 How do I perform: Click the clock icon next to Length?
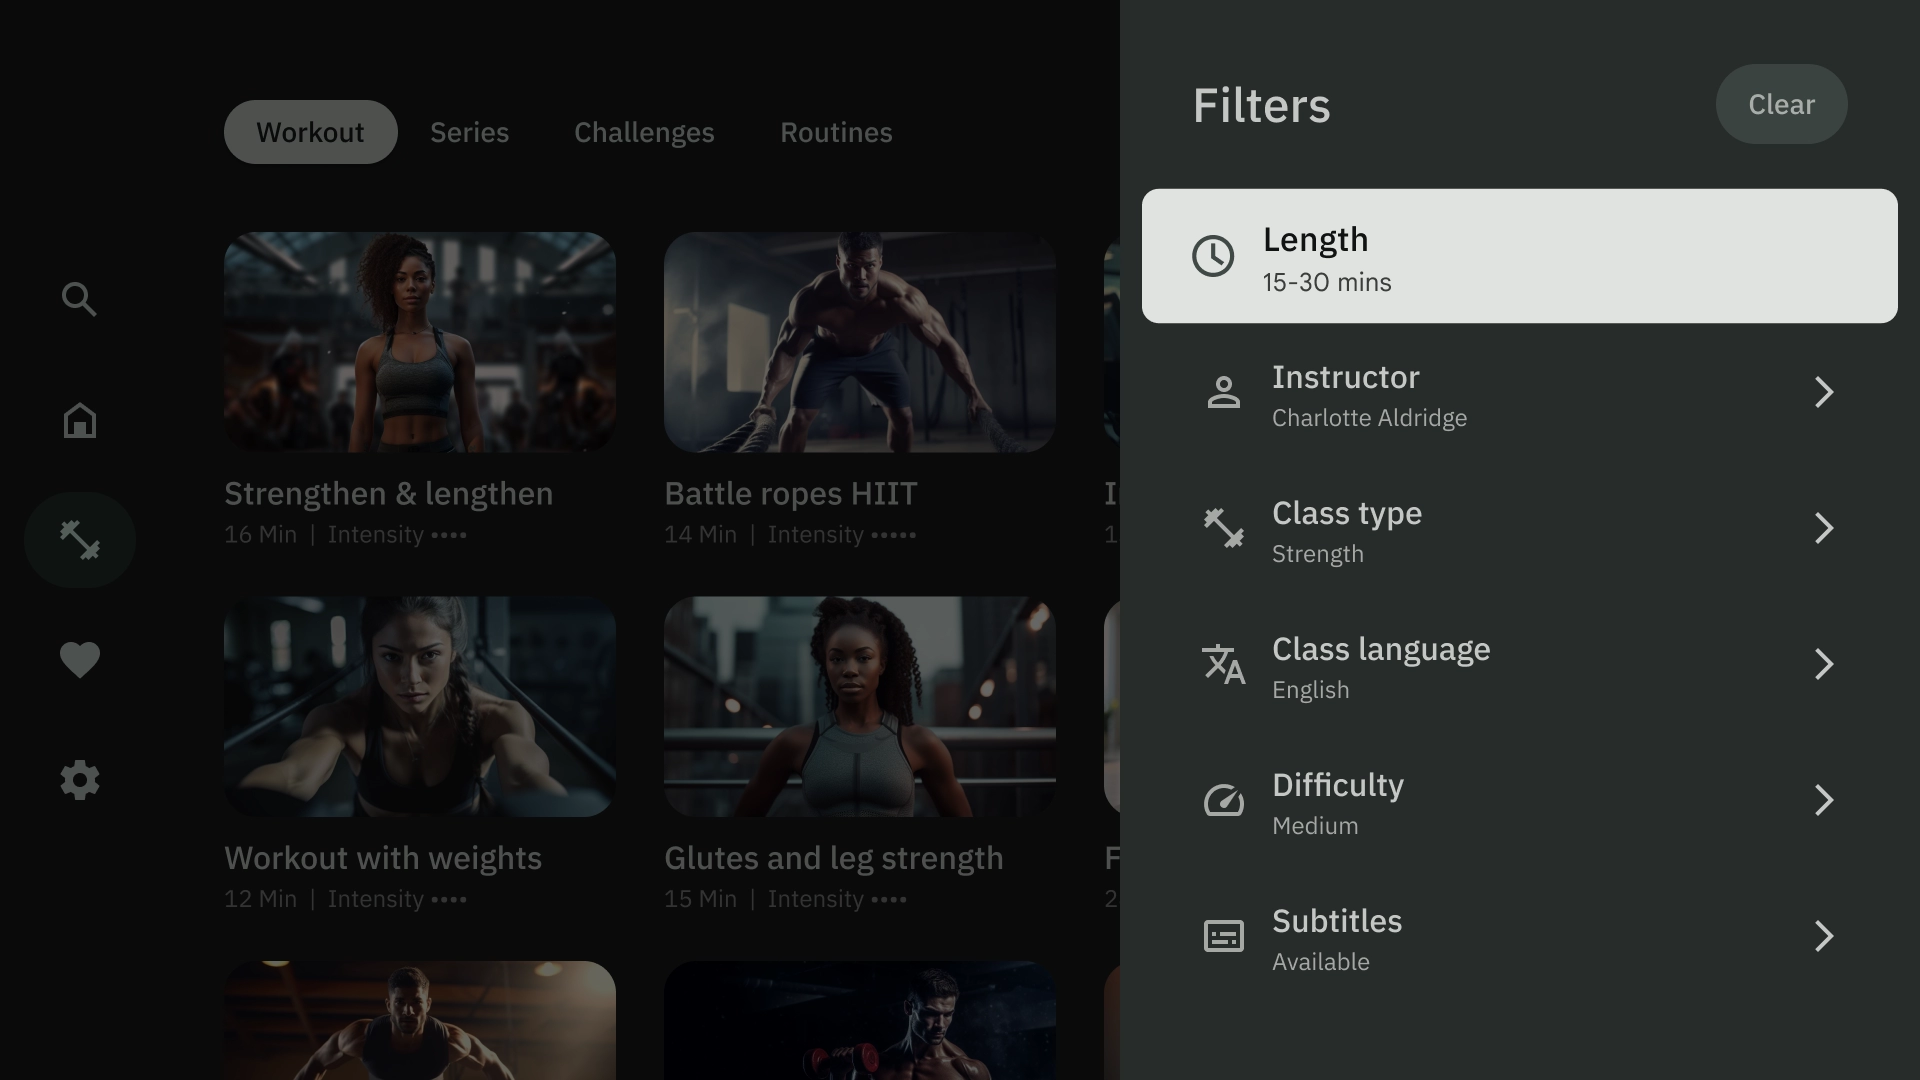pos(1215,256)
